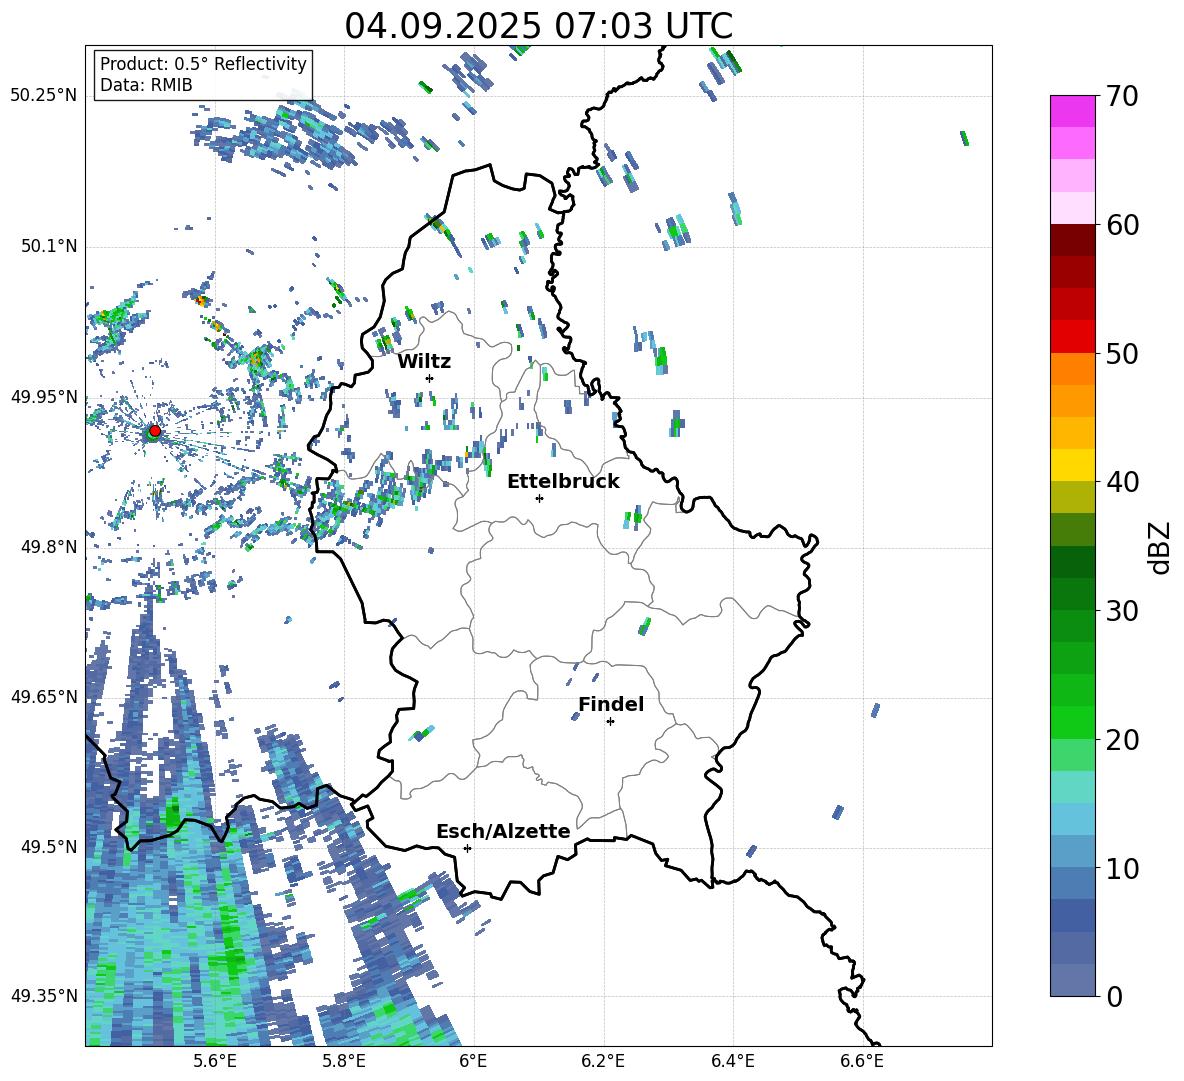Click the Ettelbruck city label
This screenshot has height=1081, width=1184.
point(563,482)
